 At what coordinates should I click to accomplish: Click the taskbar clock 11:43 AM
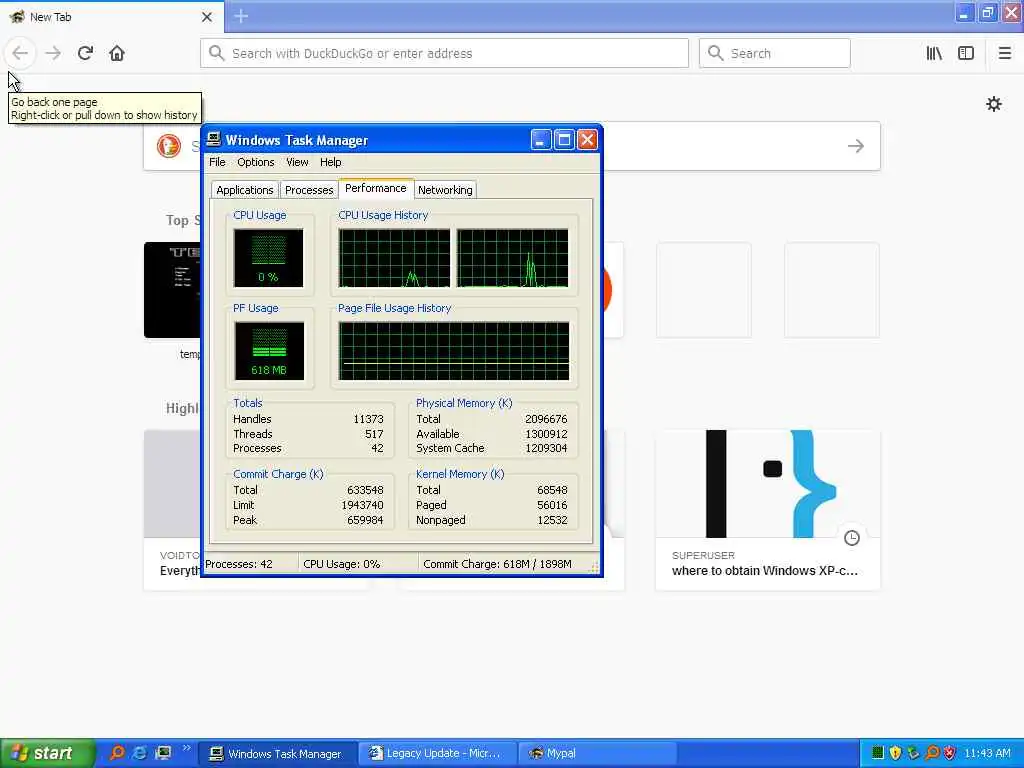(987, 753)
